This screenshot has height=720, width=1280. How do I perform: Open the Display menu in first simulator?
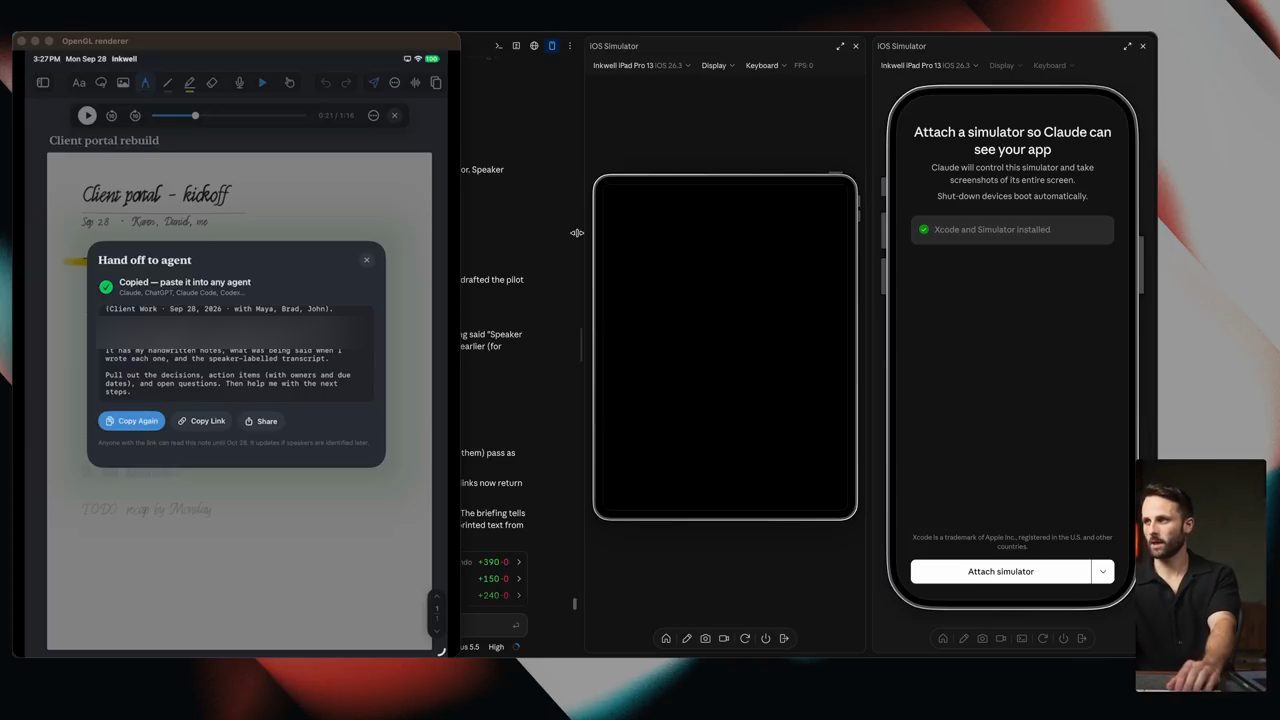(x=718, y=66)
